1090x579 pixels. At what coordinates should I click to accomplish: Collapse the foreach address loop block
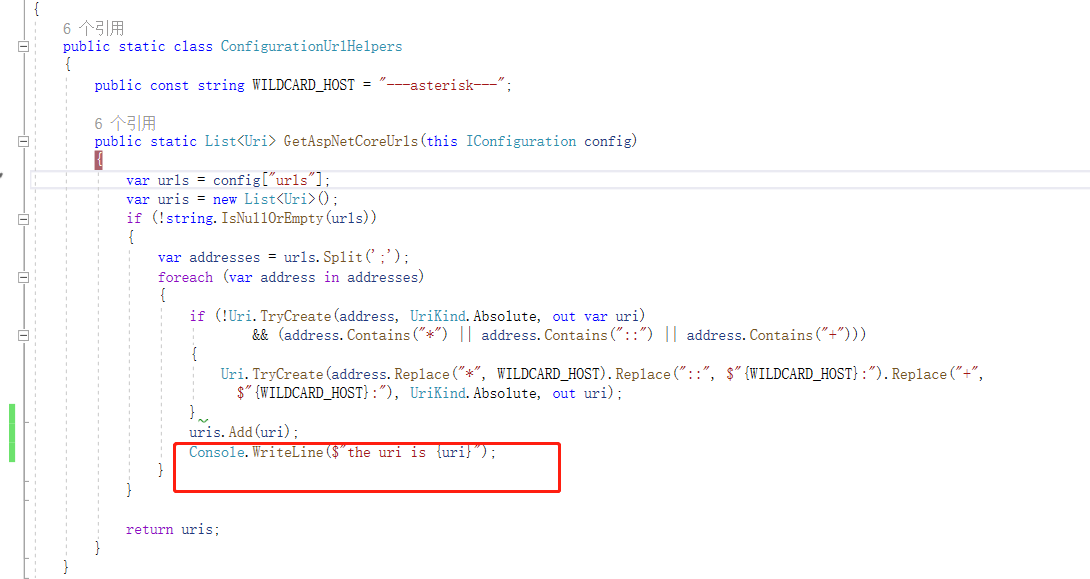pyautogui.click(x=23, y=277)
